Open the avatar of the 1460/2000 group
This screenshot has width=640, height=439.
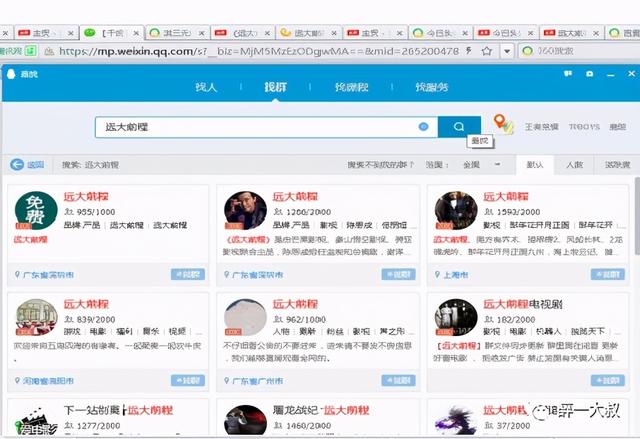pos(245,421)
